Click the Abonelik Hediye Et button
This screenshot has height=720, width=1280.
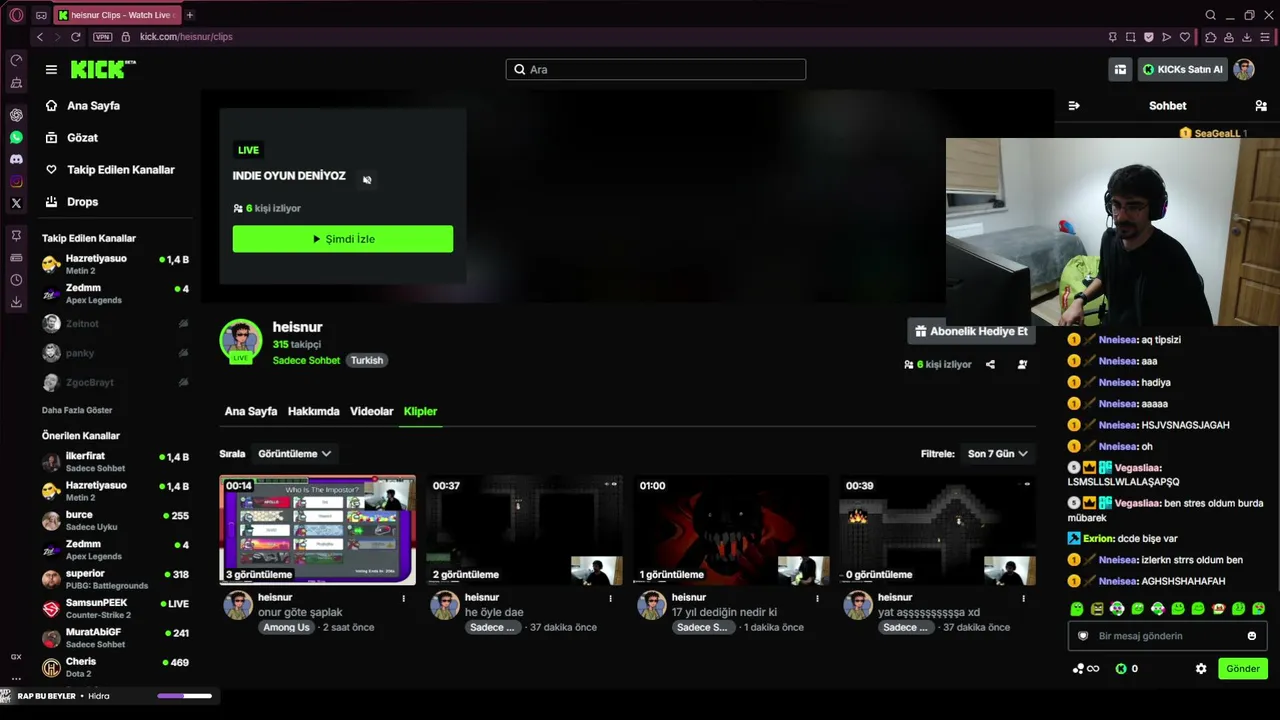(972, 331)
